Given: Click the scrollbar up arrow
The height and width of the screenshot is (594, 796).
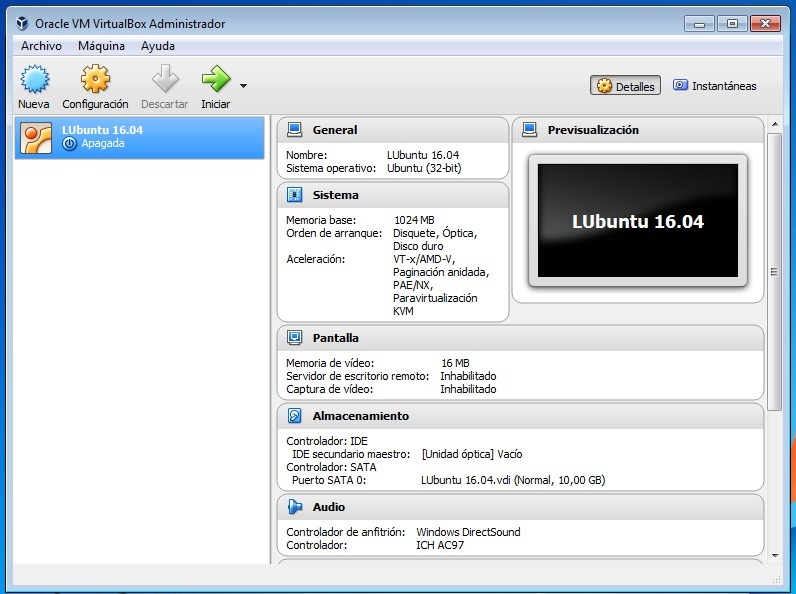Looking at the screenshot, I should click(x=775, y=124).
